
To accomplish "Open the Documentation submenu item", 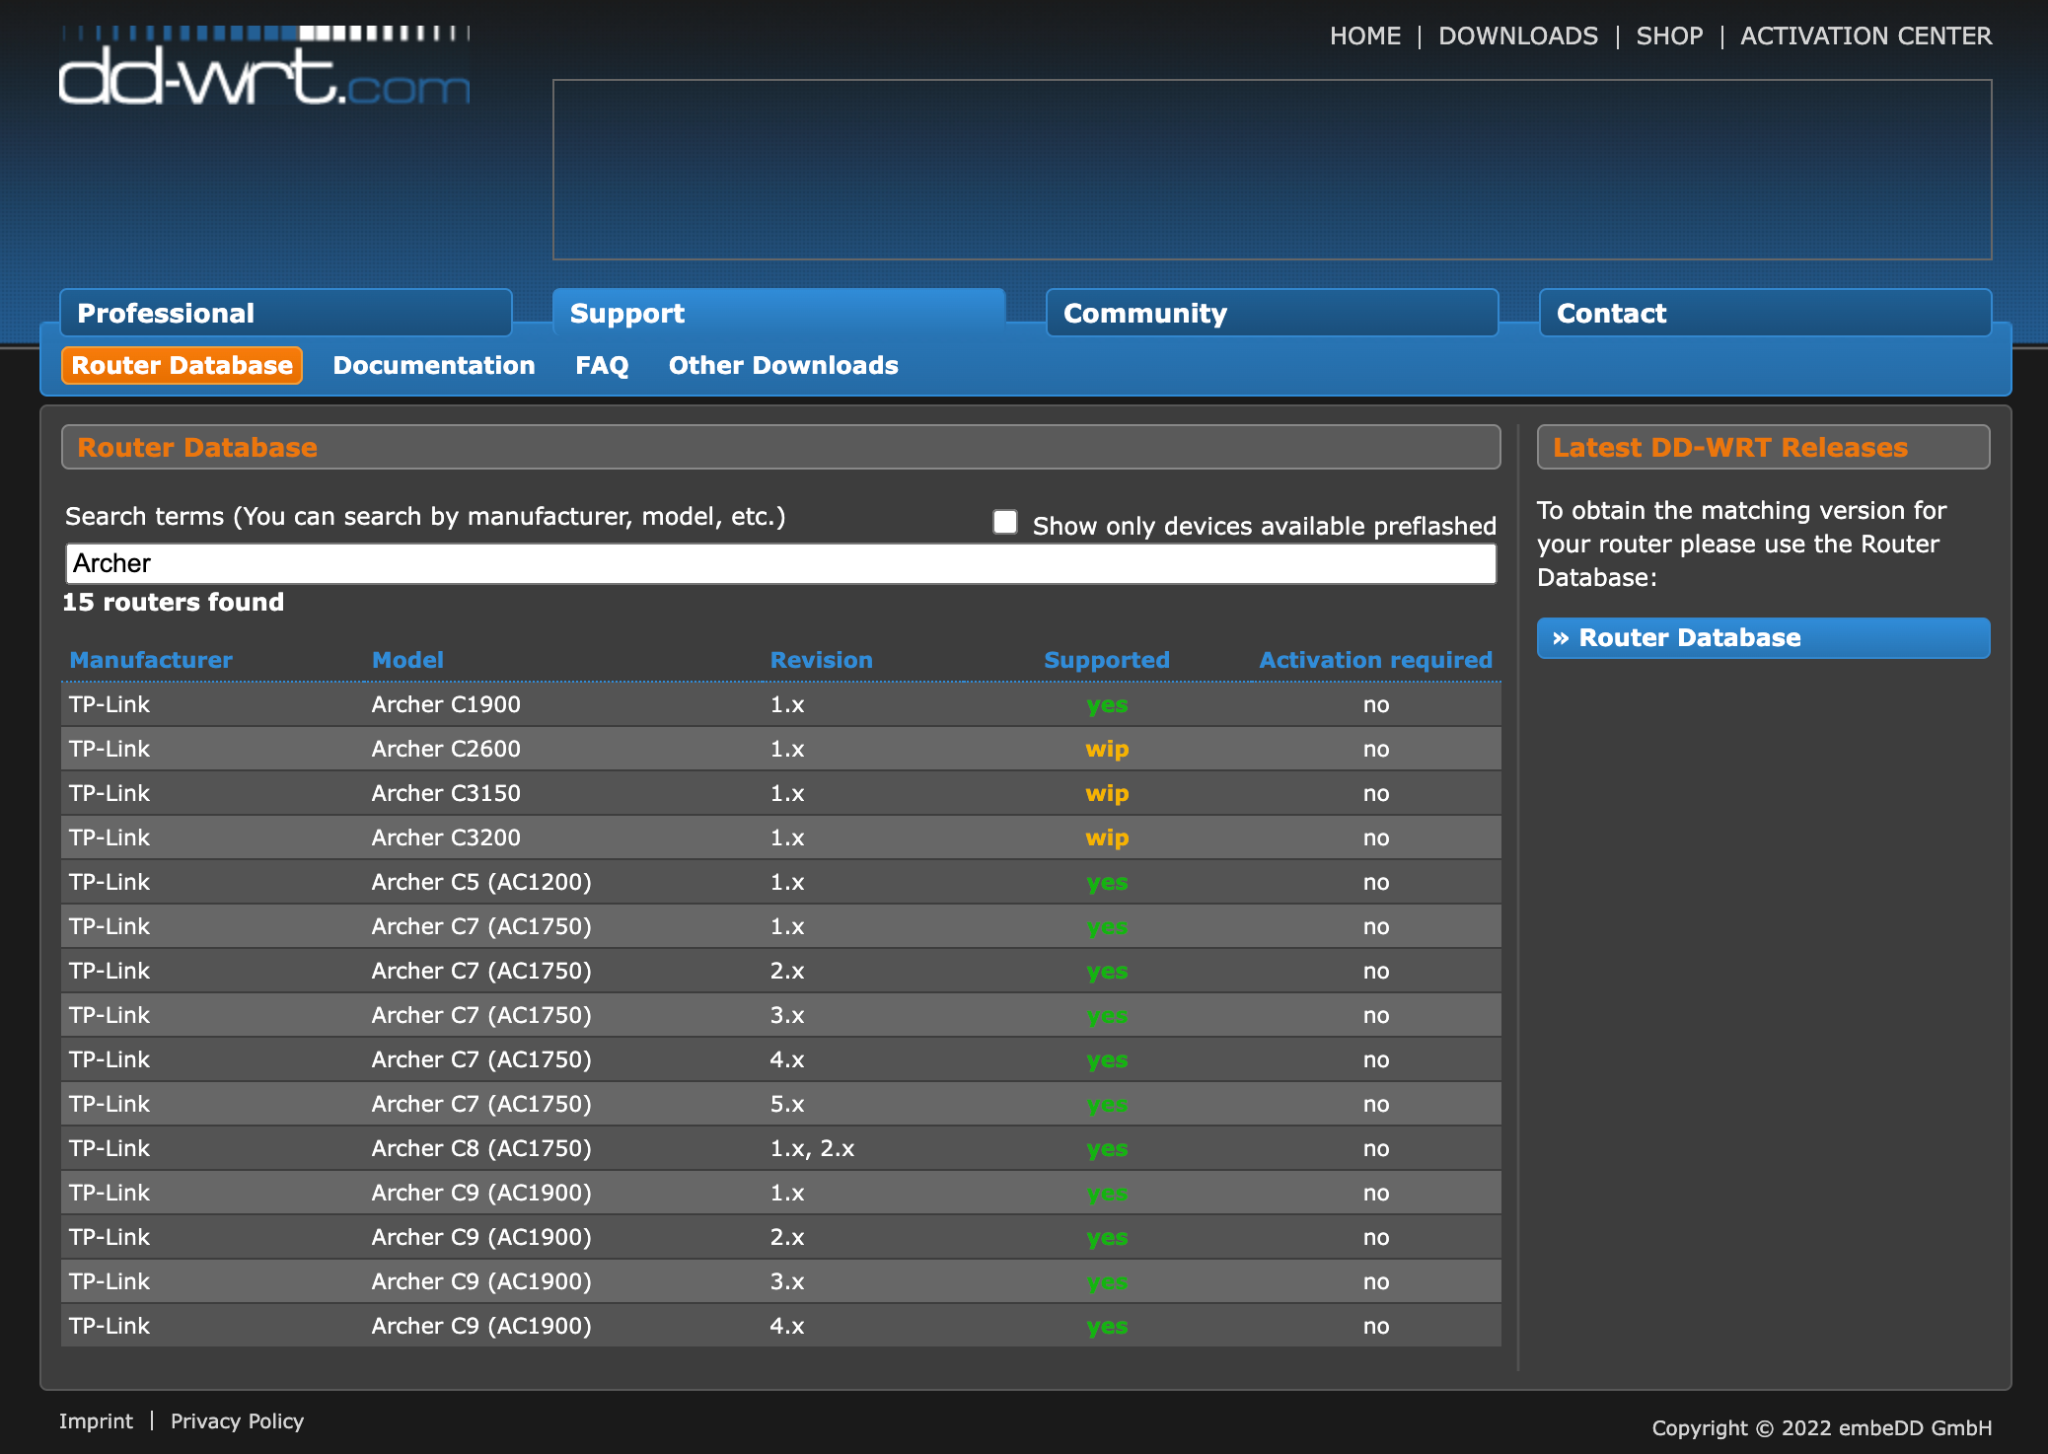I will 434,365.
